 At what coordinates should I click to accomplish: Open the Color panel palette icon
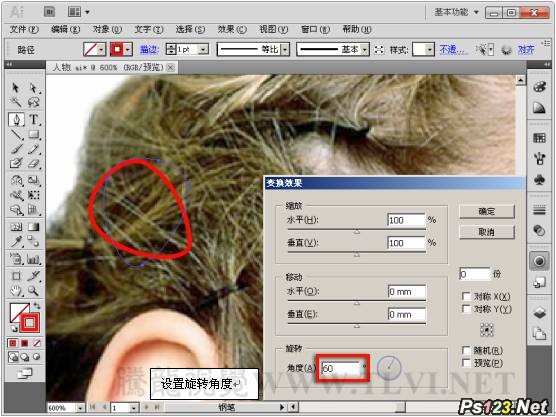pyautogui.click(x=539, y=87)
